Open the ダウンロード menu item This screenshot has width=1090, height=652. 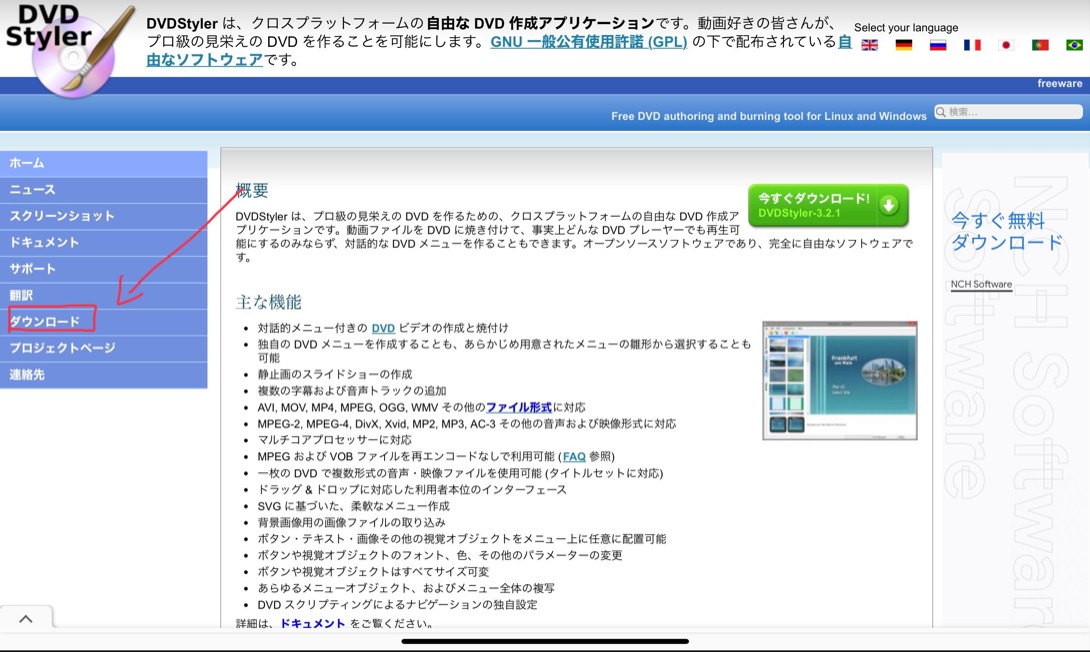(104, 322)
